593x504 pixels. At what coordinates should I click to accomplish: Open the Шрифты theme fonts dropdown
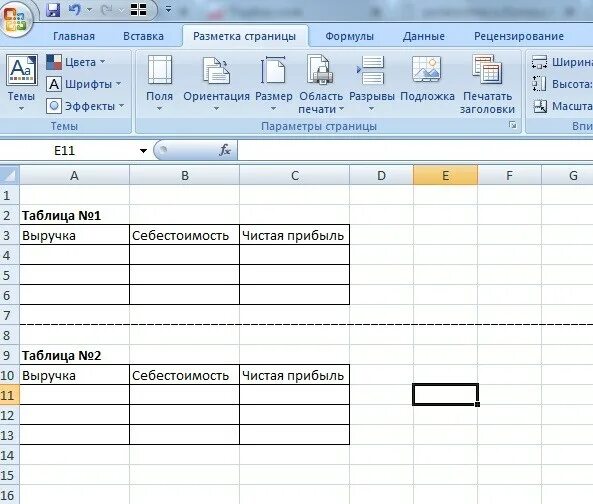(84, 84)
